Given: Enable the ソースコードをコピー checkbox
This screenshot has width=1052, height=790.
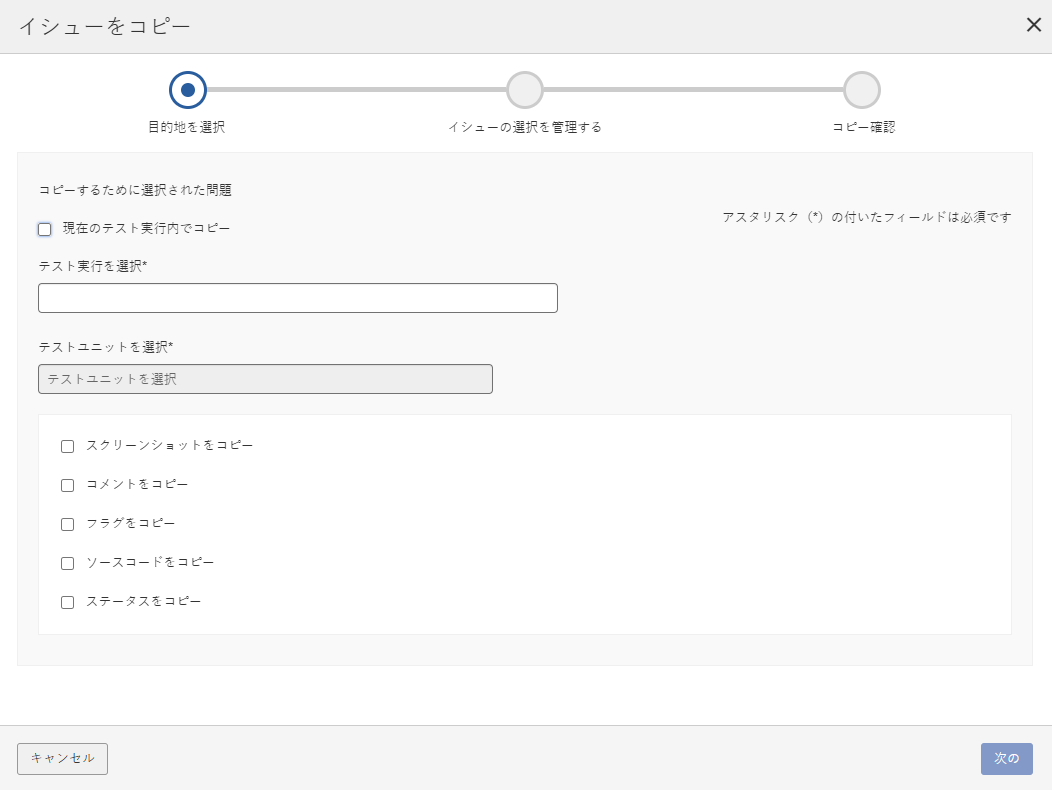Looking at the screenshot, I should [x=68, y=563].
